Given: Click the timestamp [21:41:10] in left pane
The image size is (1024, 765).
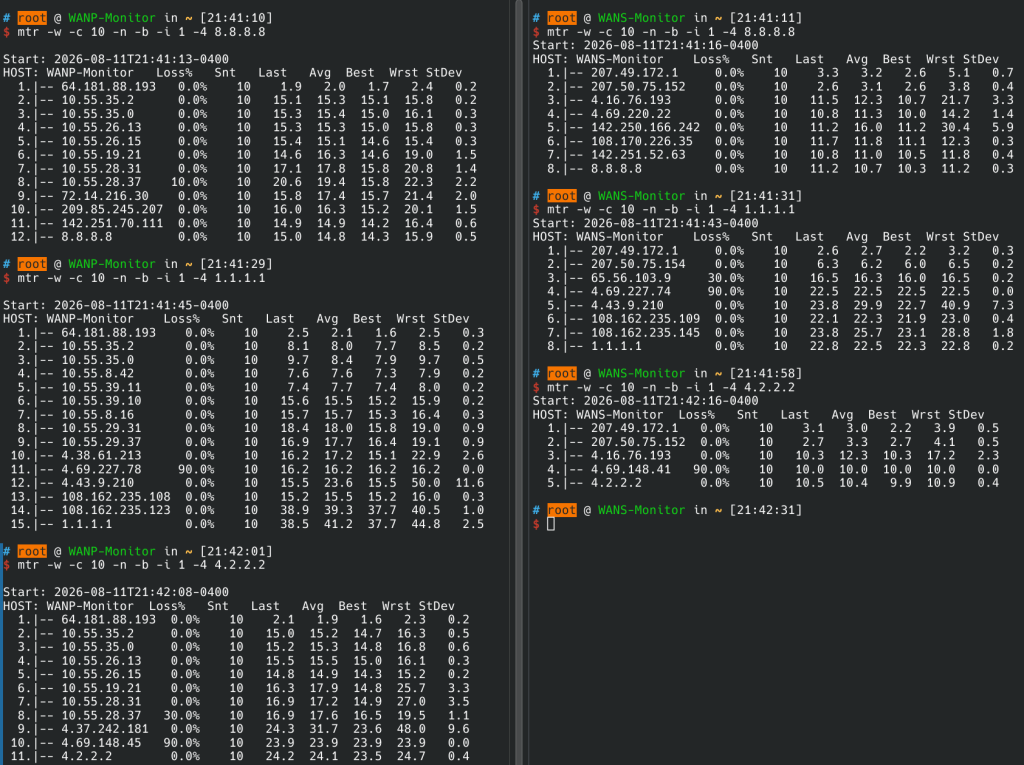Looking at the screenshot, I should 236,18.
